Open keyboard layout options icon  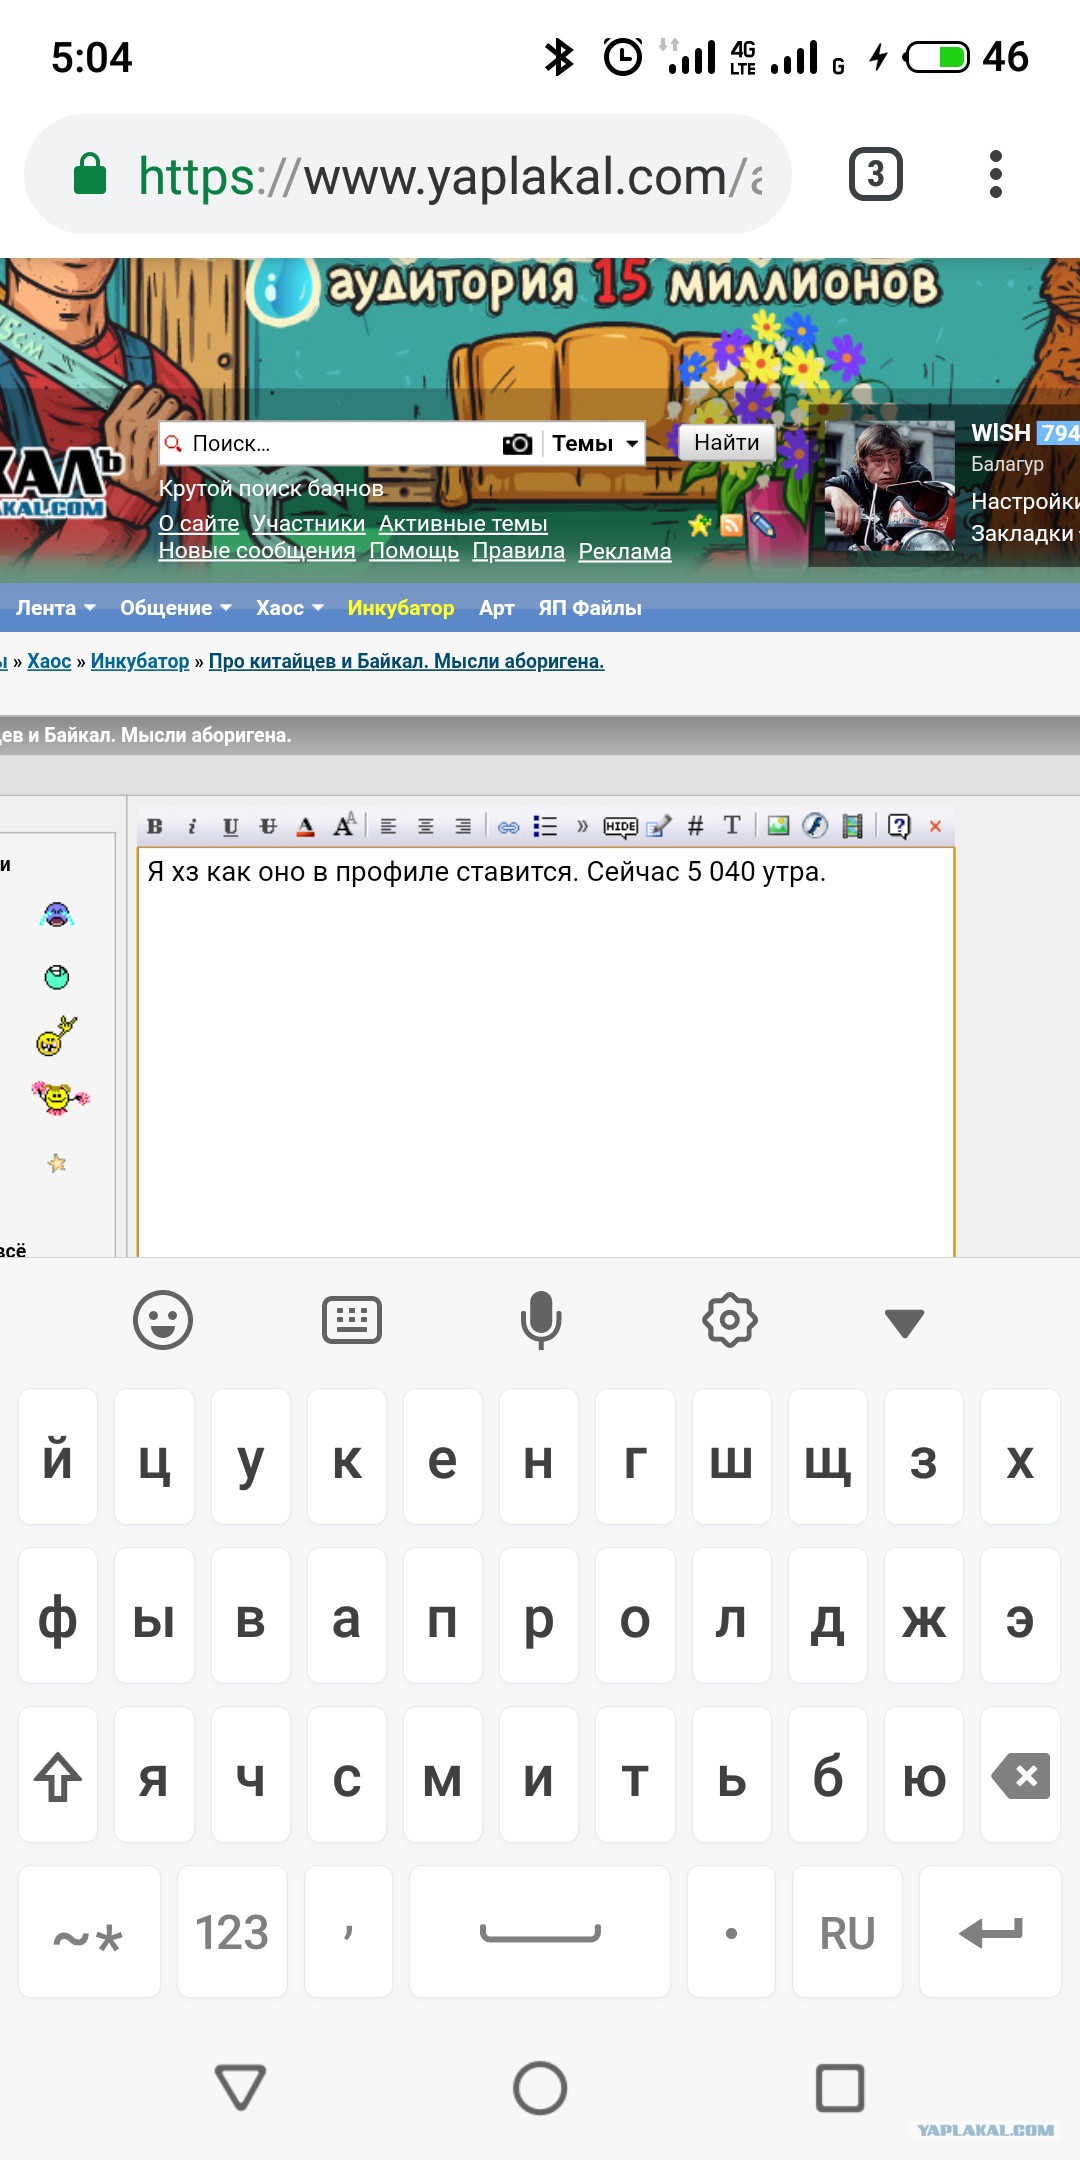[352, 1320]
